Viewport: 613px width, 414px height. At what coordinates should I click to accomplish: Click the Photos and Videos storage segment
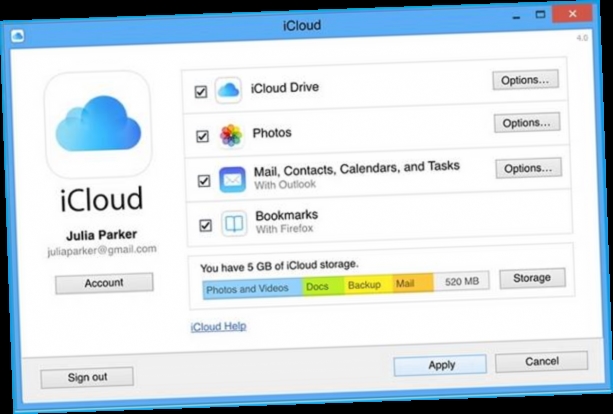[253, 289]
